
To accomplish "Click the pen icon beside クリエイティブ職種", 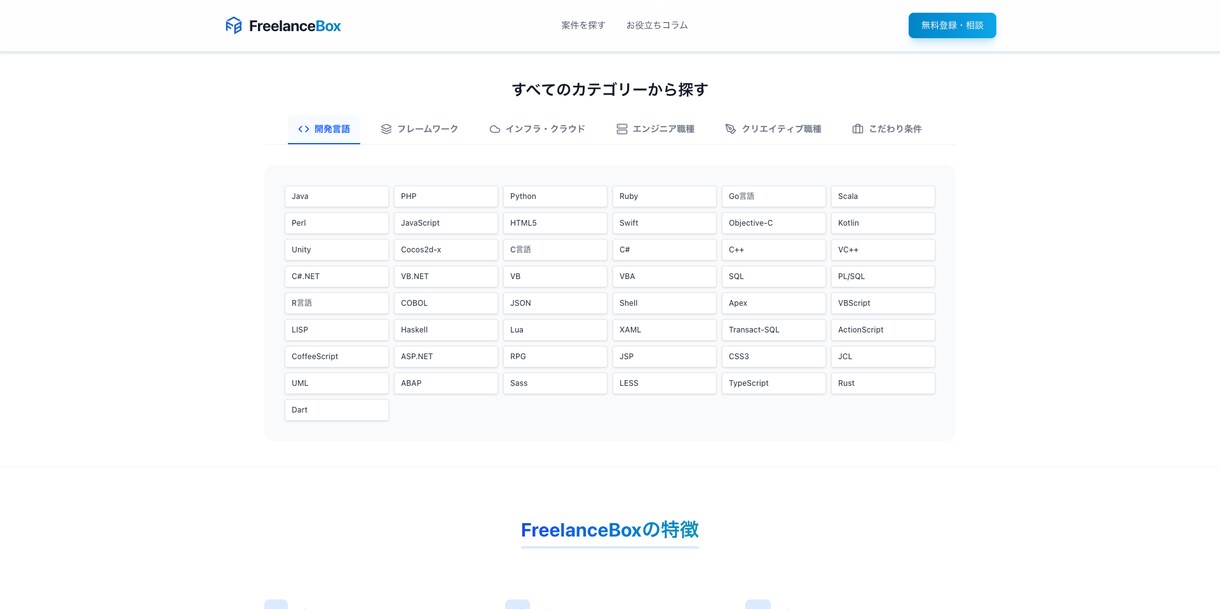I will tap(731, 129).
